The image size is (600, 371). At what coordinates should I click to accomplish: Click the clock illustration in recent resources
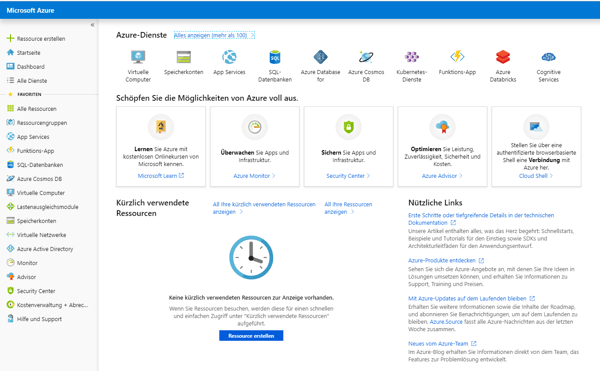point(251,257)
